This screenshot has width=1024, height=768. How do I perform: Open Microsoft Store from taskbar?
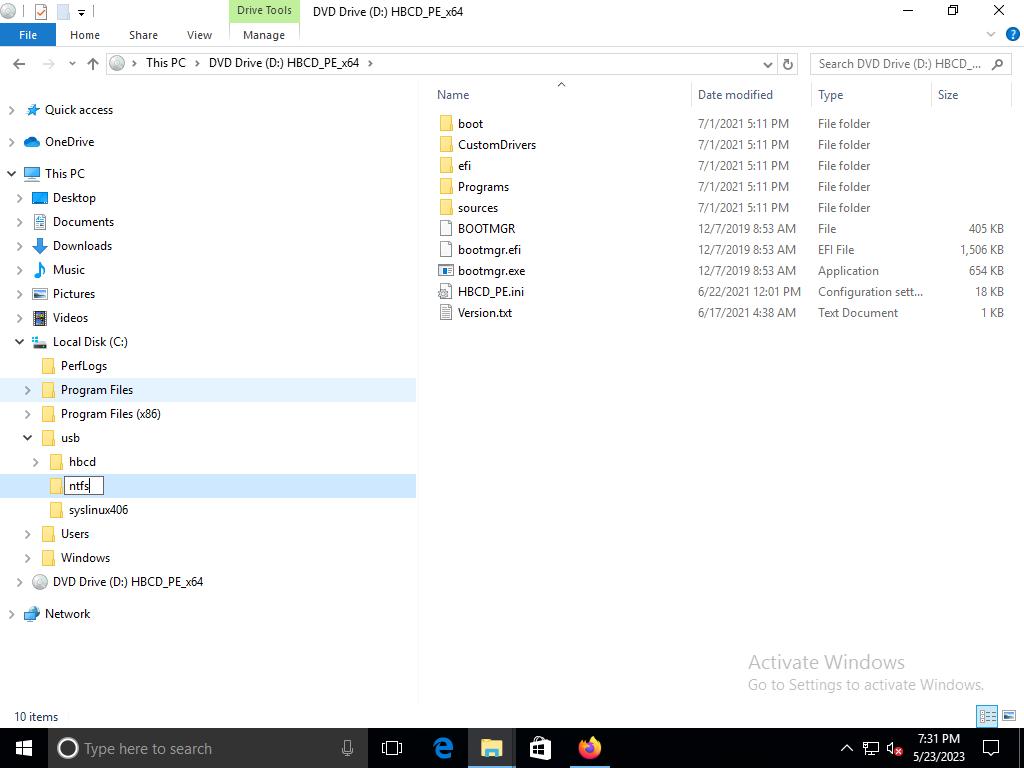[540, 748]
